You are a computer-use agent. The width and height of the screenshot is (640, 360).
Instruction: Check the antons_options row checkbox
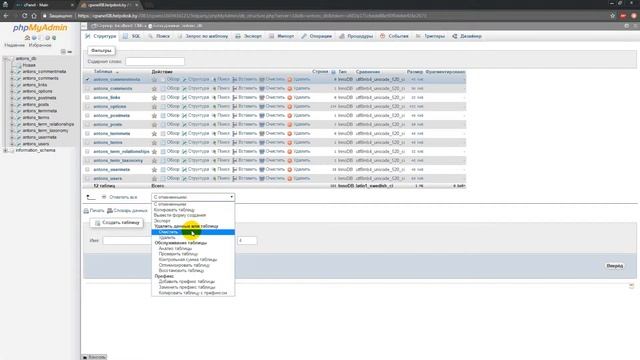pos(87,106)
